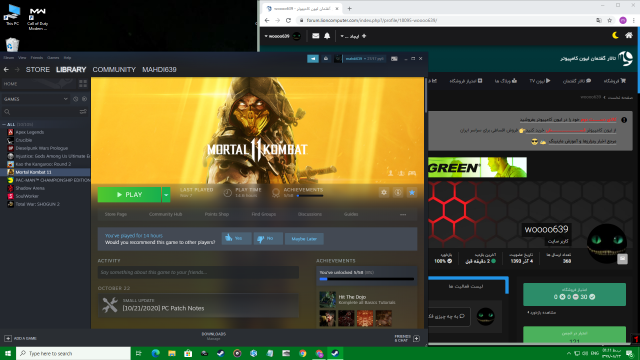The image size is (640, 360).
Task: Enter Steam Big Picture mode
Action: 394,59
